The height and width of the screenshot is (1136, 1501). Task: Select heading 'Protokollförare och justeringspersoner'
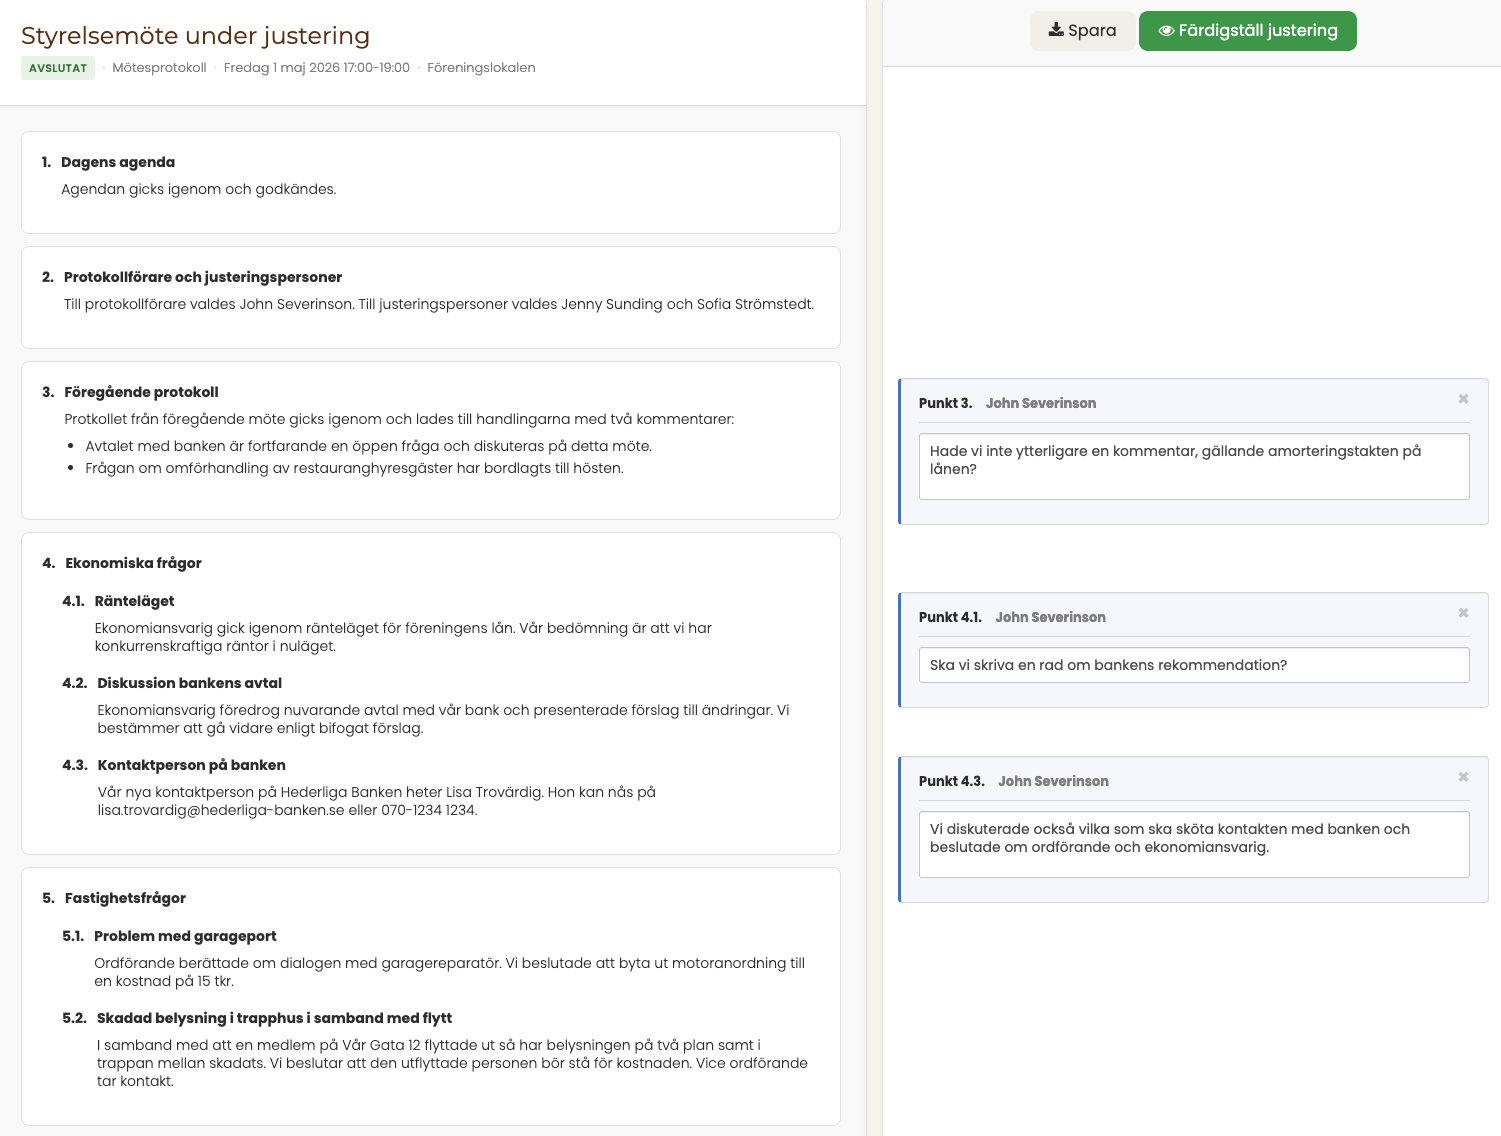[203, 277]
